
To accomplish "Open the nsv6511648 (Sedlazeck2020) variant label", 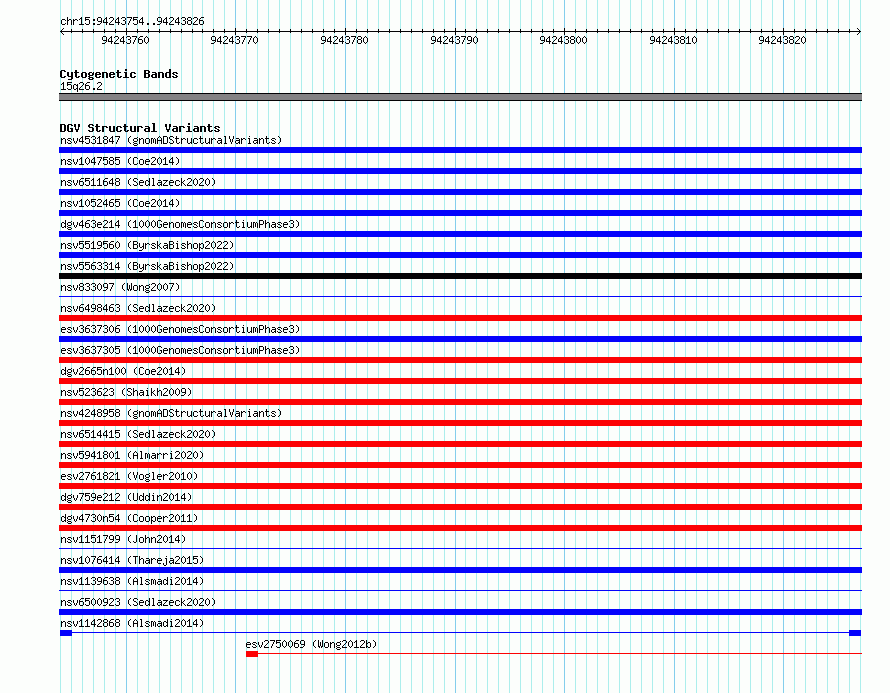I will pyautogui.click(x=138, y=182).
